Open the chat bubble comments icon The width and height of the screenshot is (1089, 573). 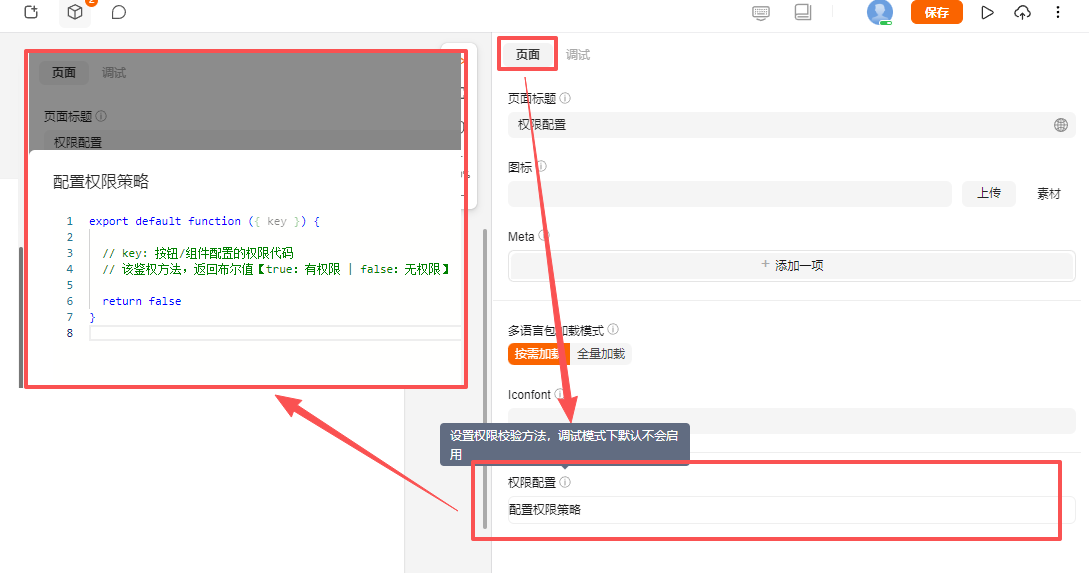pyautogui.click(x=119, y=13)
